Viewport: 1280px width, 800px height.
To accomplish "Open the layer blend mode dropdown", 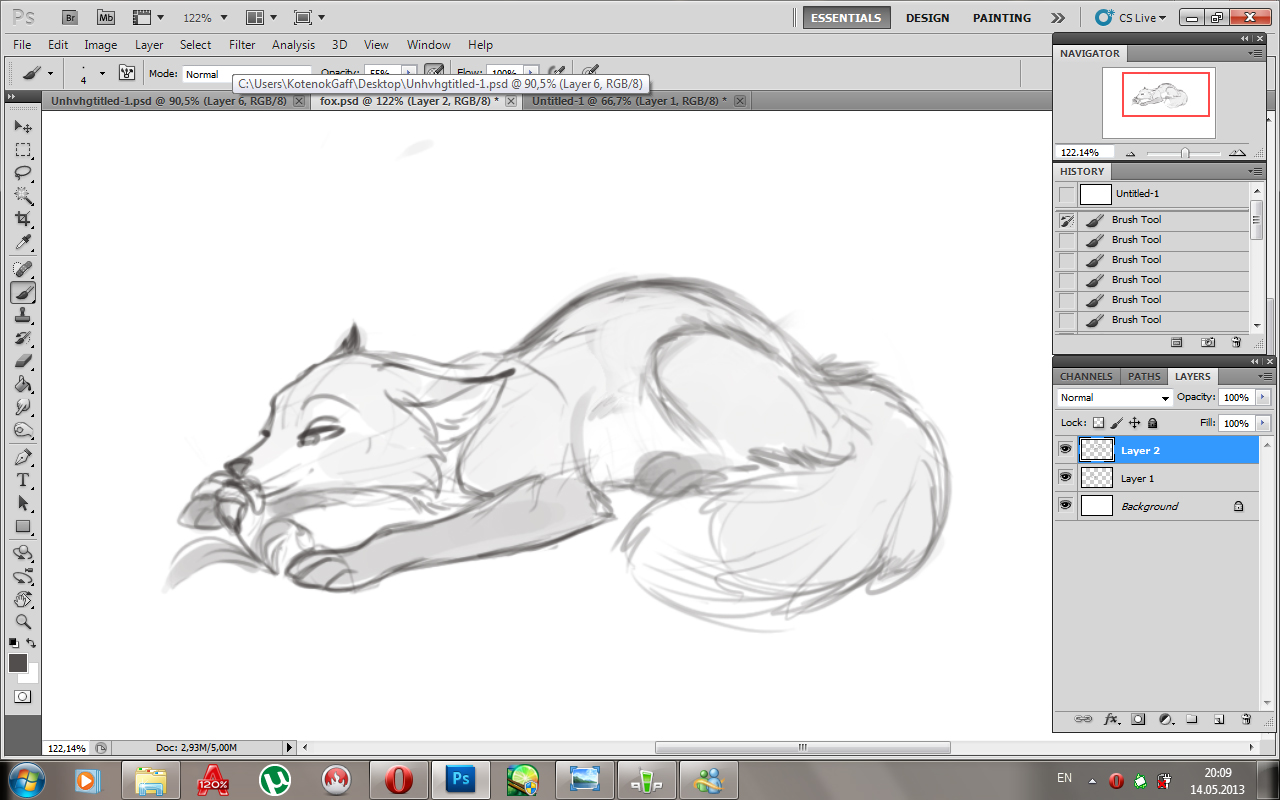I will [x=1114, y=398].
